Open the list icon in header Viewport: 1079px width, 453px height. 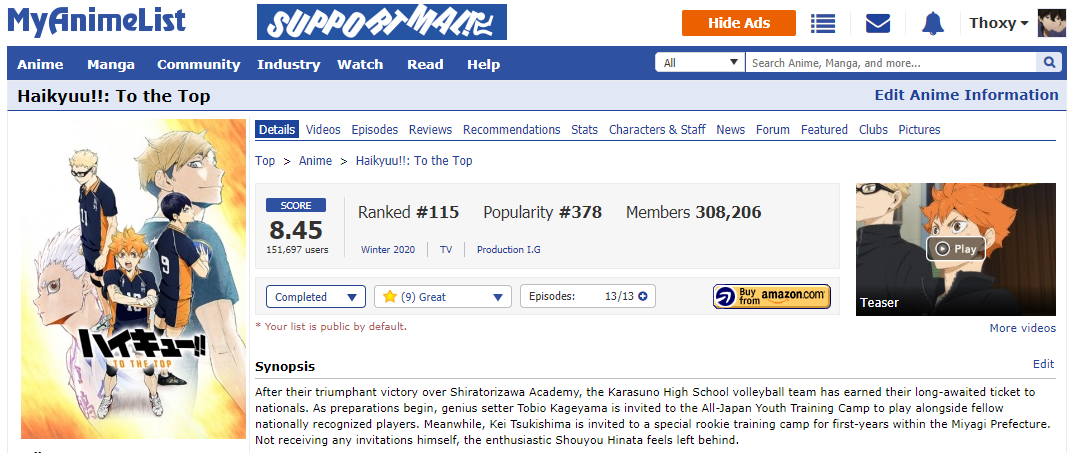pos(822,23)
